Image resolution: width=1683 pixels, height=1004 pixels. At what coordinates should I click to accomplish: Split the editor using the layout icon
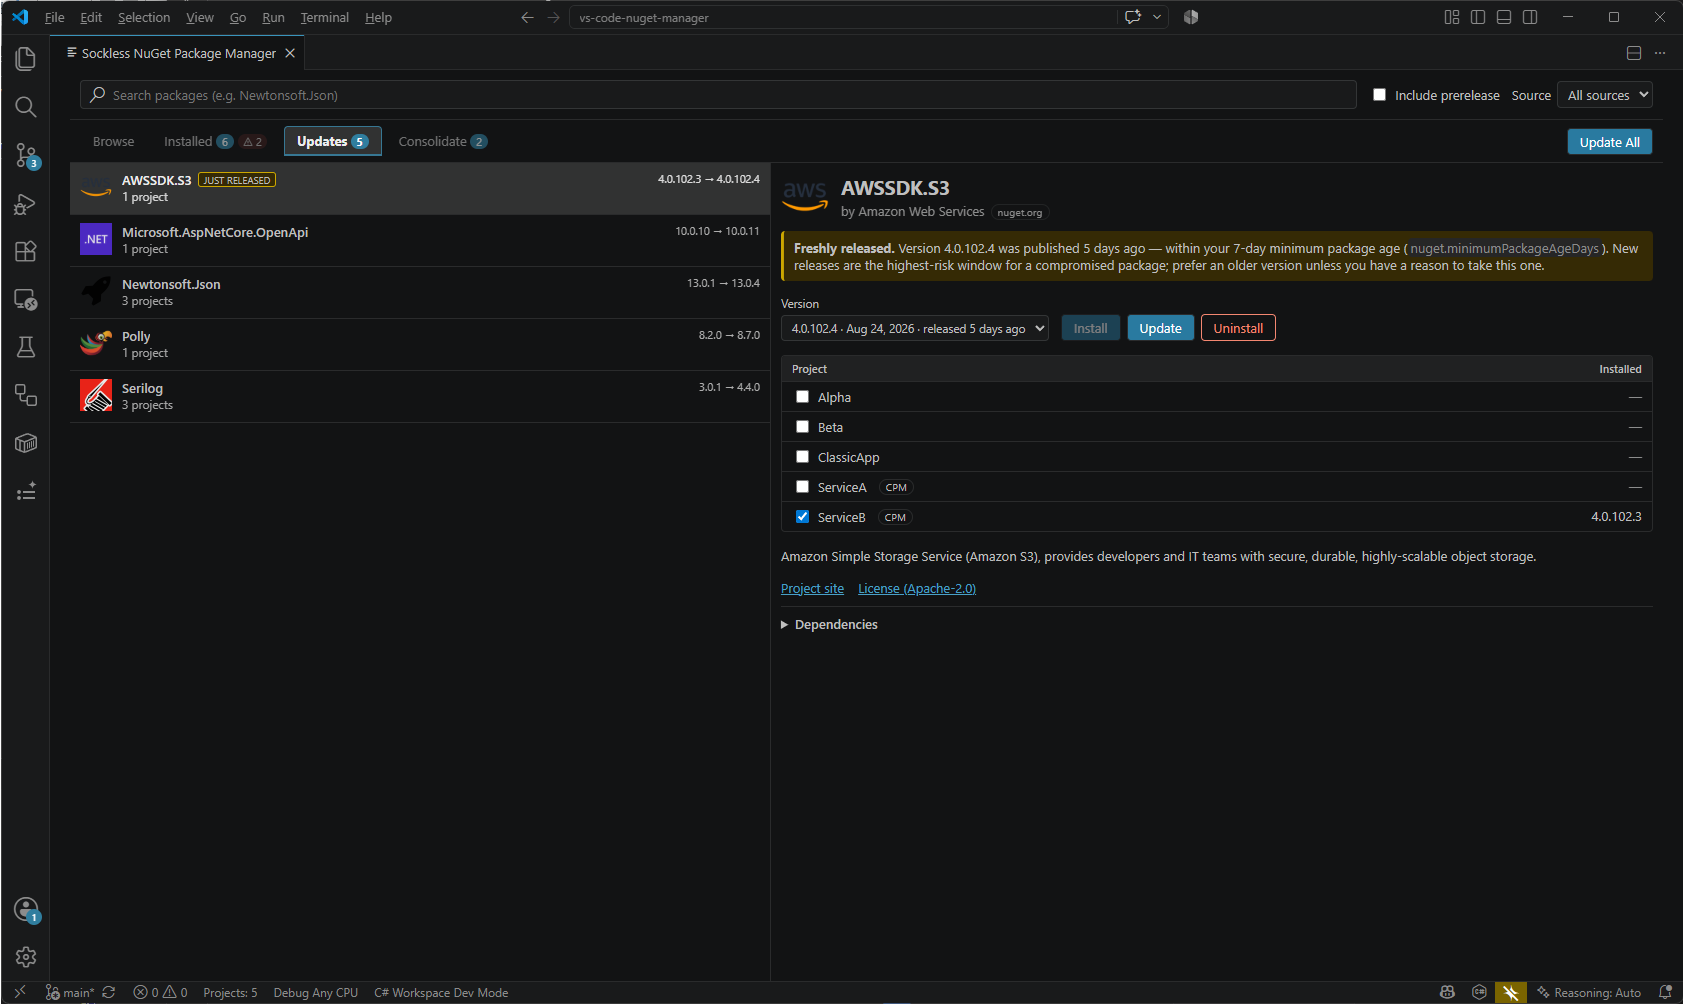1634,53
